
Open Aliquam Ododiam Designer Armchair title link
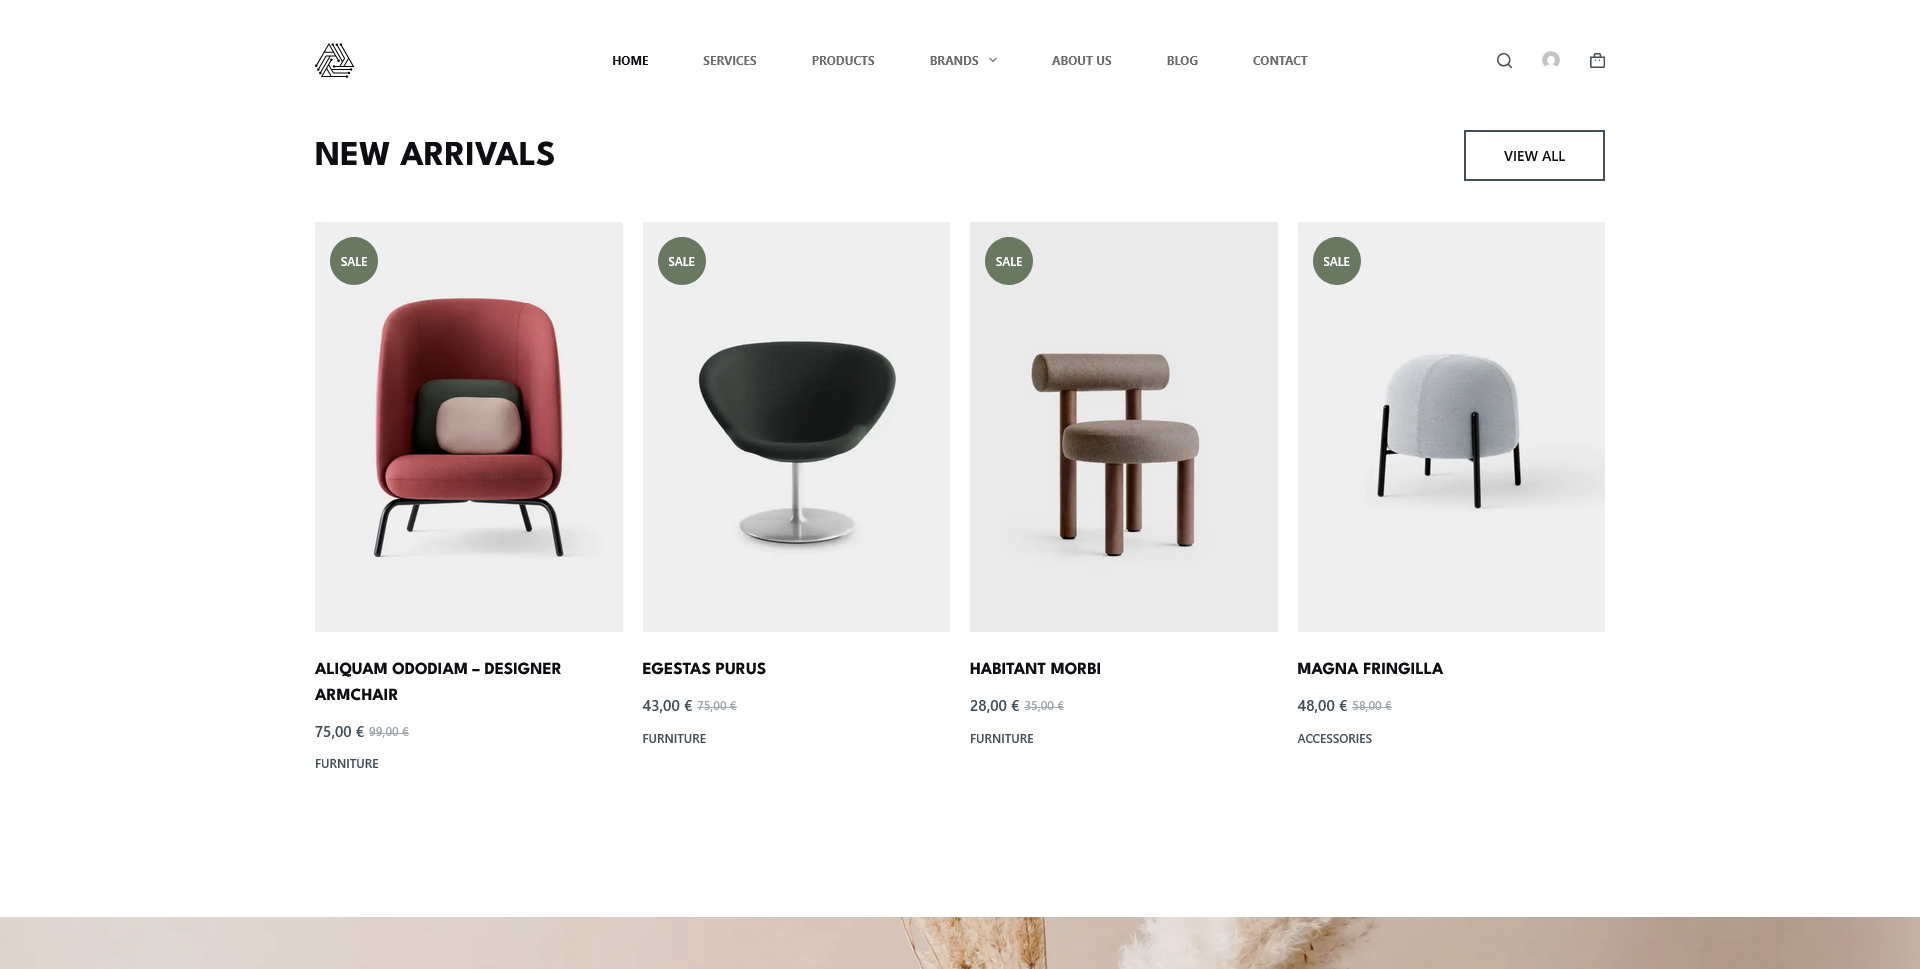(x=438, y=681)
